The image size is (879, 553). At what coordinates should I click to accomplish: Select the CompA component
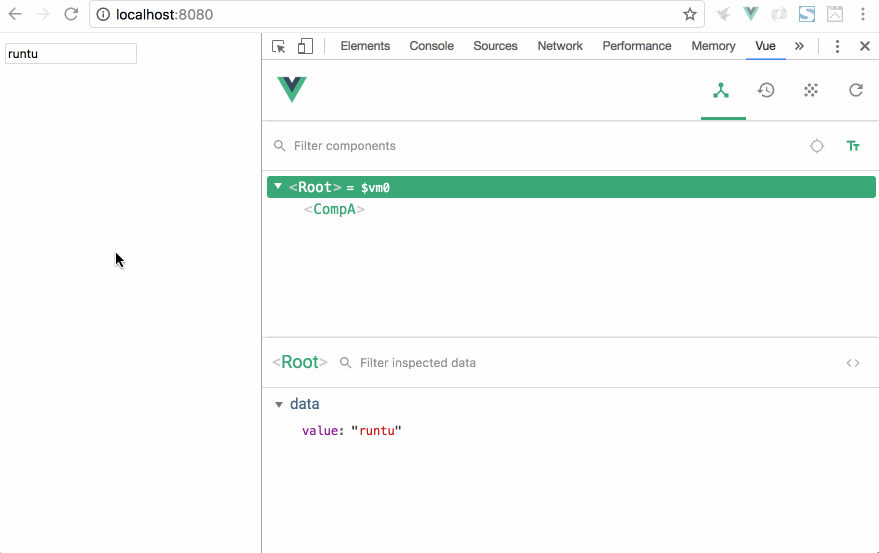click(334, 210)
